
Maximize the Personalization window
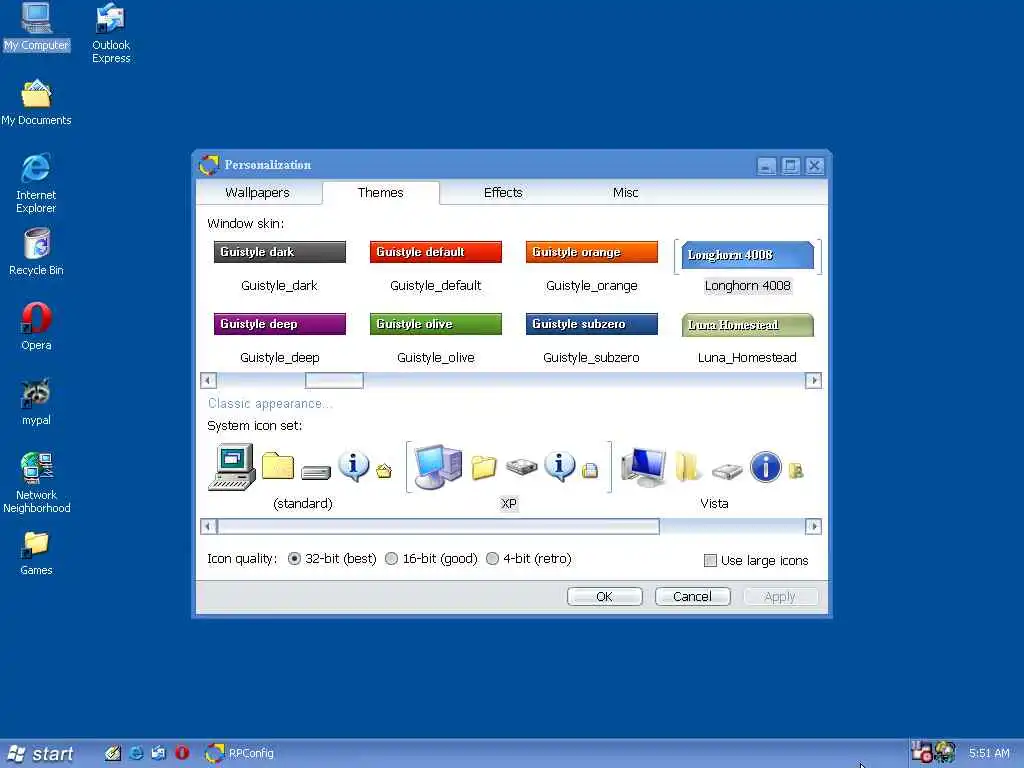click(x=790, y=166)
